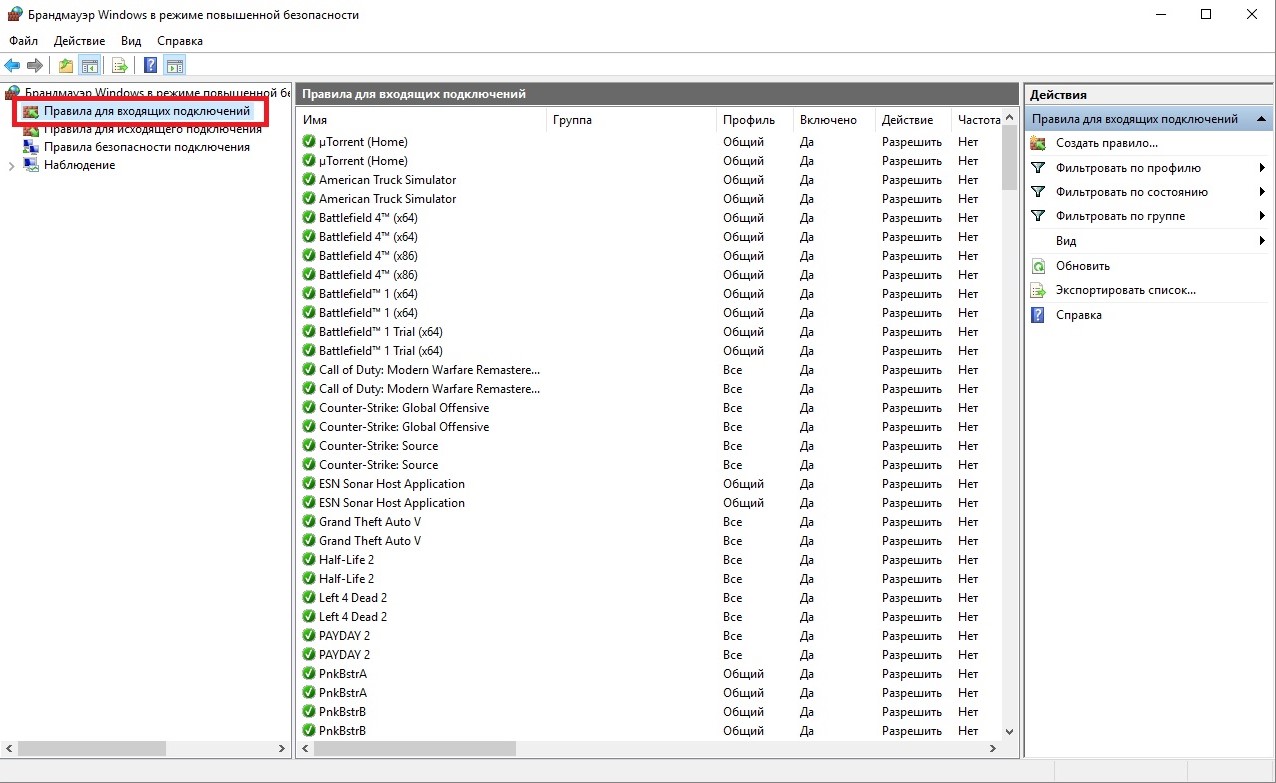Screen dimensions: 1276x783
Task: Select Правила для входящих подключений in tree
Action: click(147, 111)
